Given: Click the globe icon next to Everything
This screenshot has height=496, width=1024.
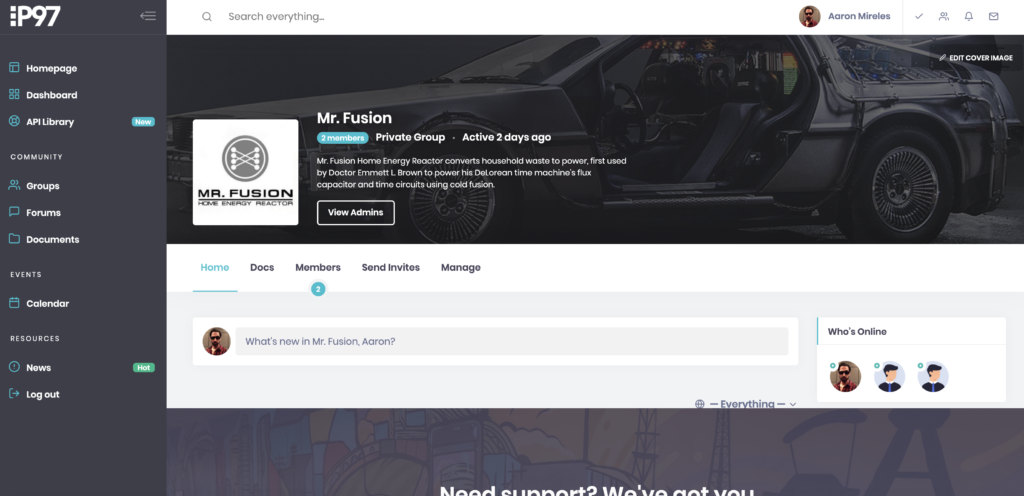Looking at the screenshot, I should 699,404.
